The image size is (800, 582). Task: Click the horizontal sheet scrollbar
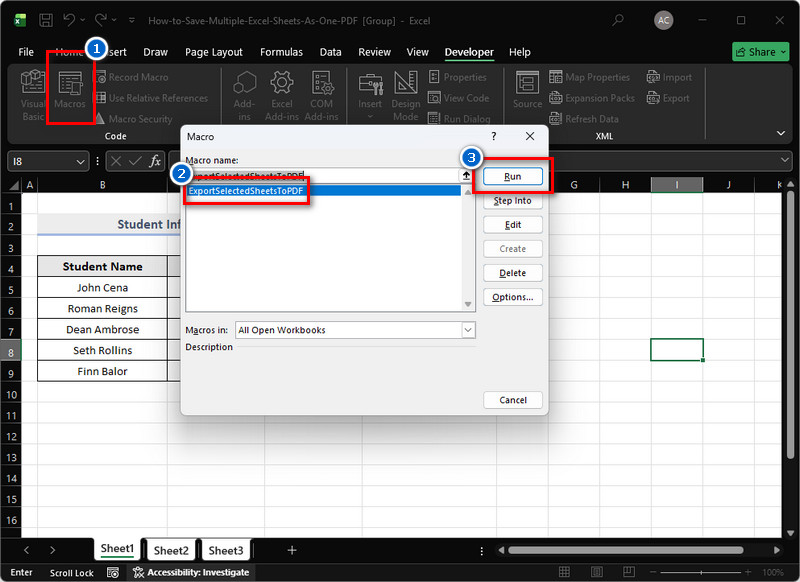pos(626,550)
